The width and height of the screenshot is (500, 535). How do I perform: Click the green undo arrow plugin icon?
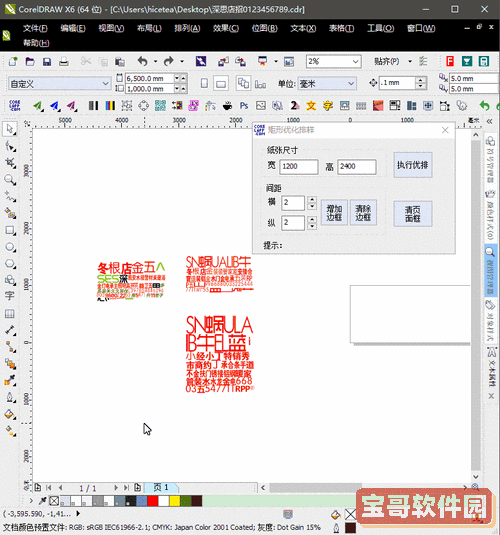(484, 106)
